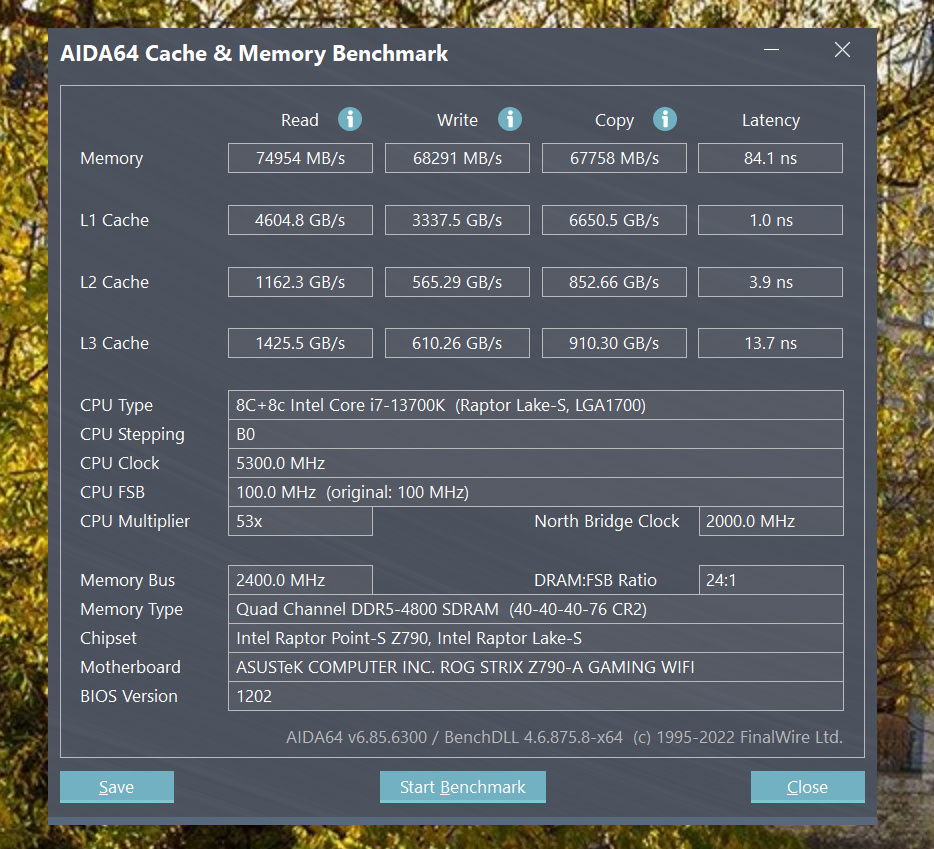Image resolution: width=934 pixels, height=849 pixels.
Task: Click the CPU Type label
Action: pyautogui.click(x=116, y=406)
